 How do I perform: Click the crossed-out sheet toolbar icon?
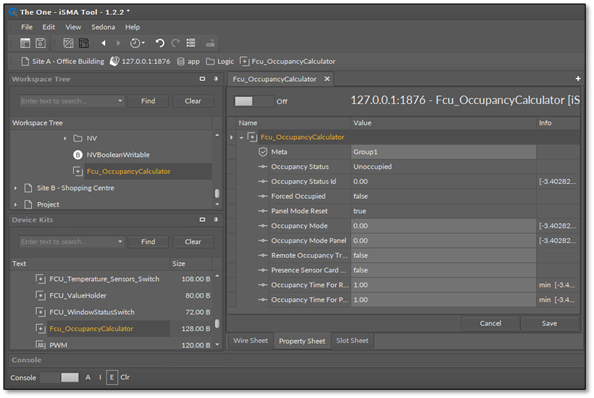click(68, 43)
